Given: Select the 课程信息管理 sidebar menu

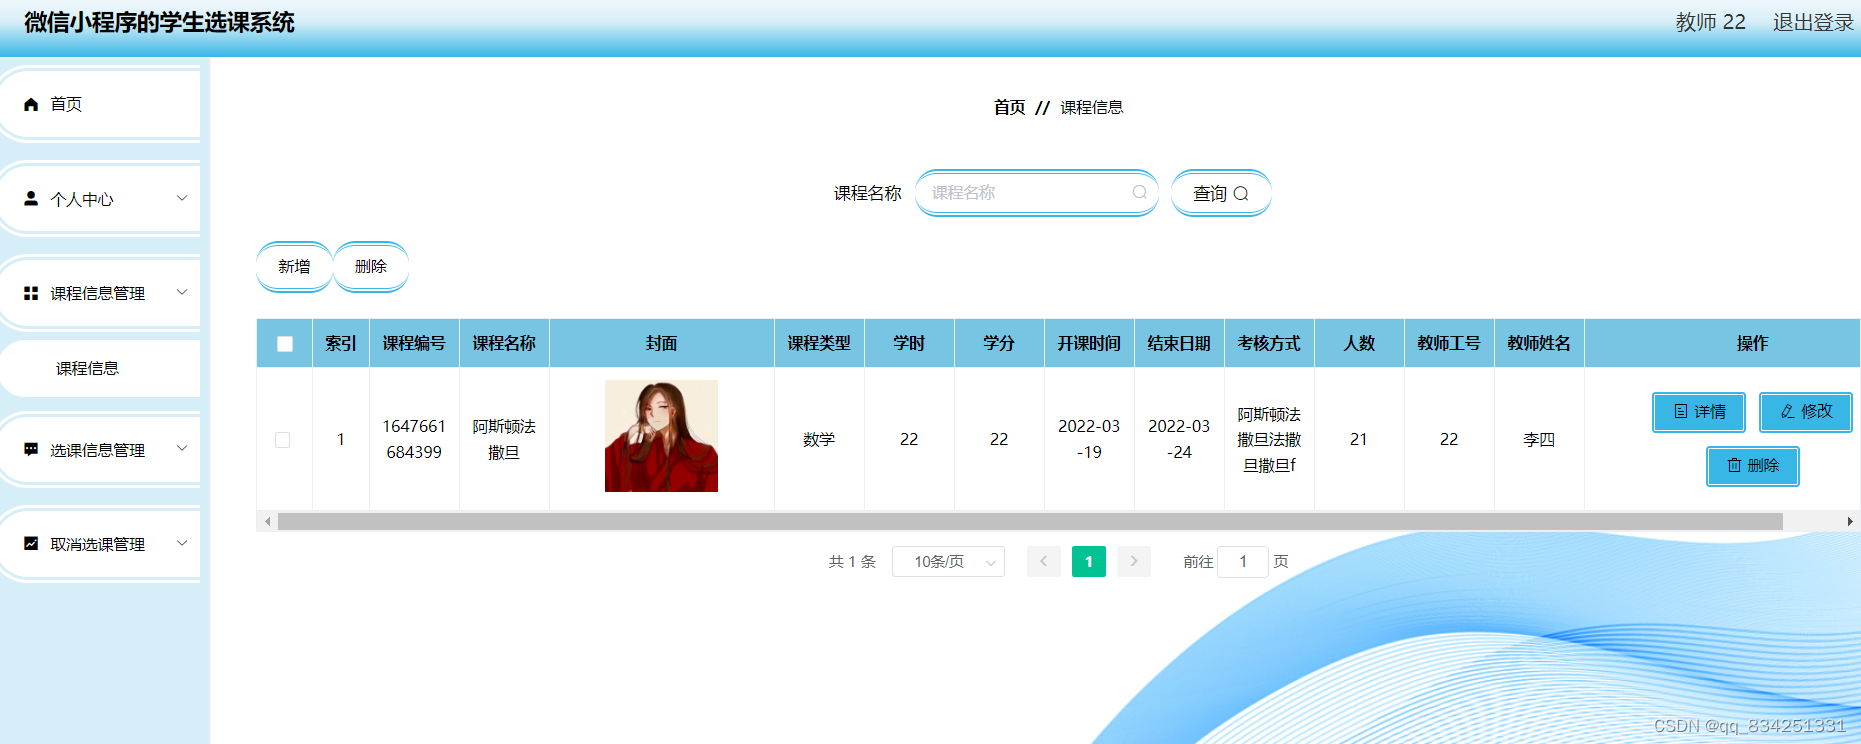Looking at the screenshot, I should point(100,293).
